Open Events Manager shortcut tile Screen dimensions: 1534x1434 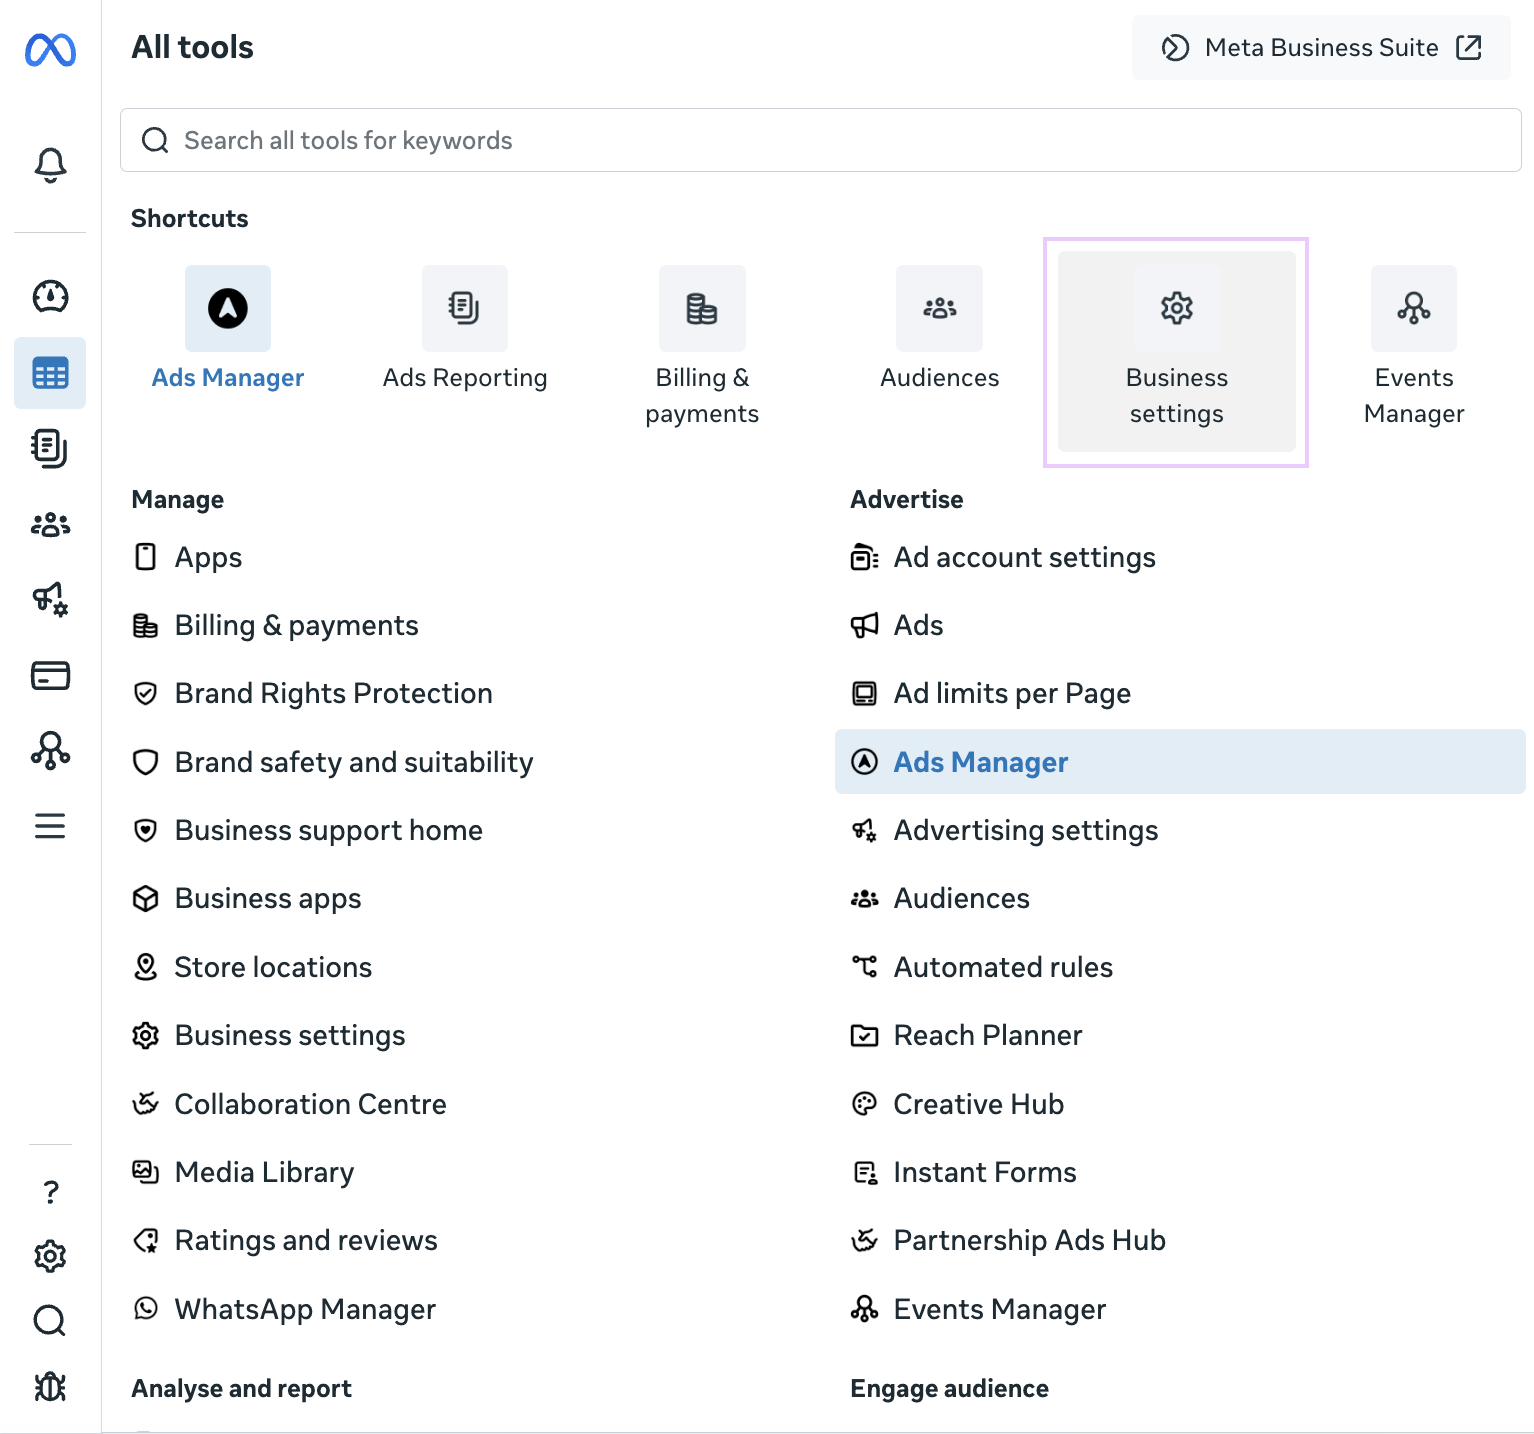pyautogui.click(x=1414, y=347)
